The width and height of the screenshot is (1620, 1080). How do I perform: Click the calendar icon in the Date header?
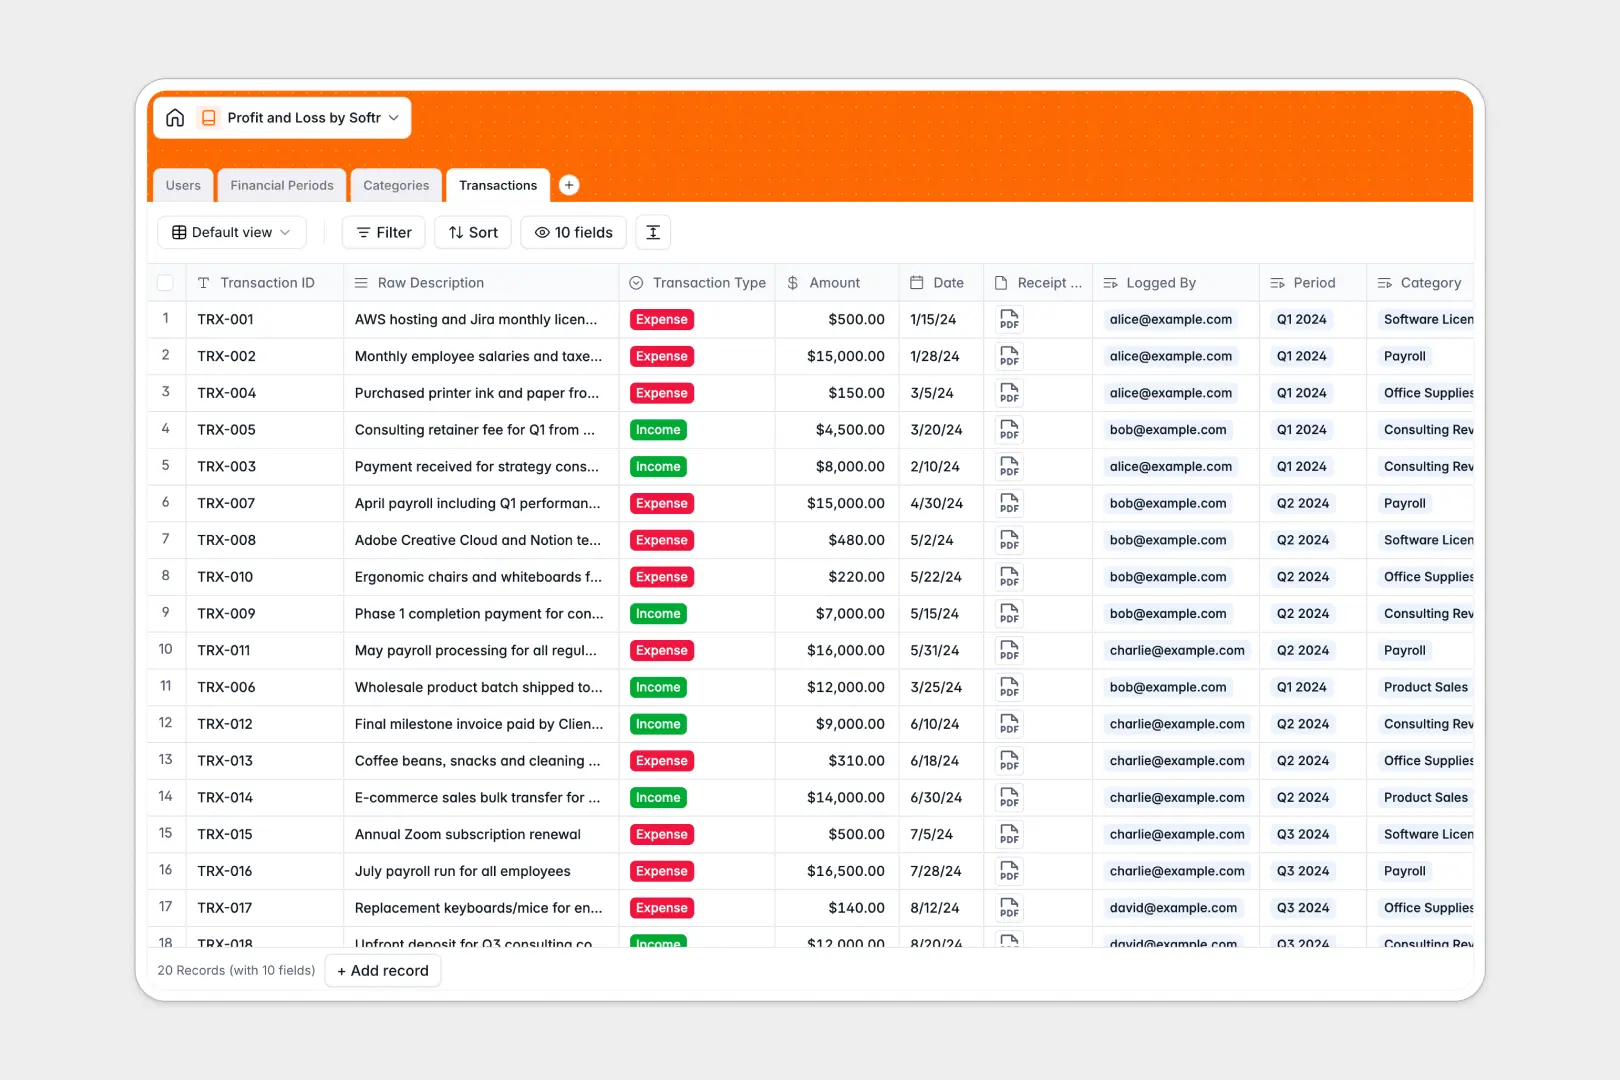(915, 282)
